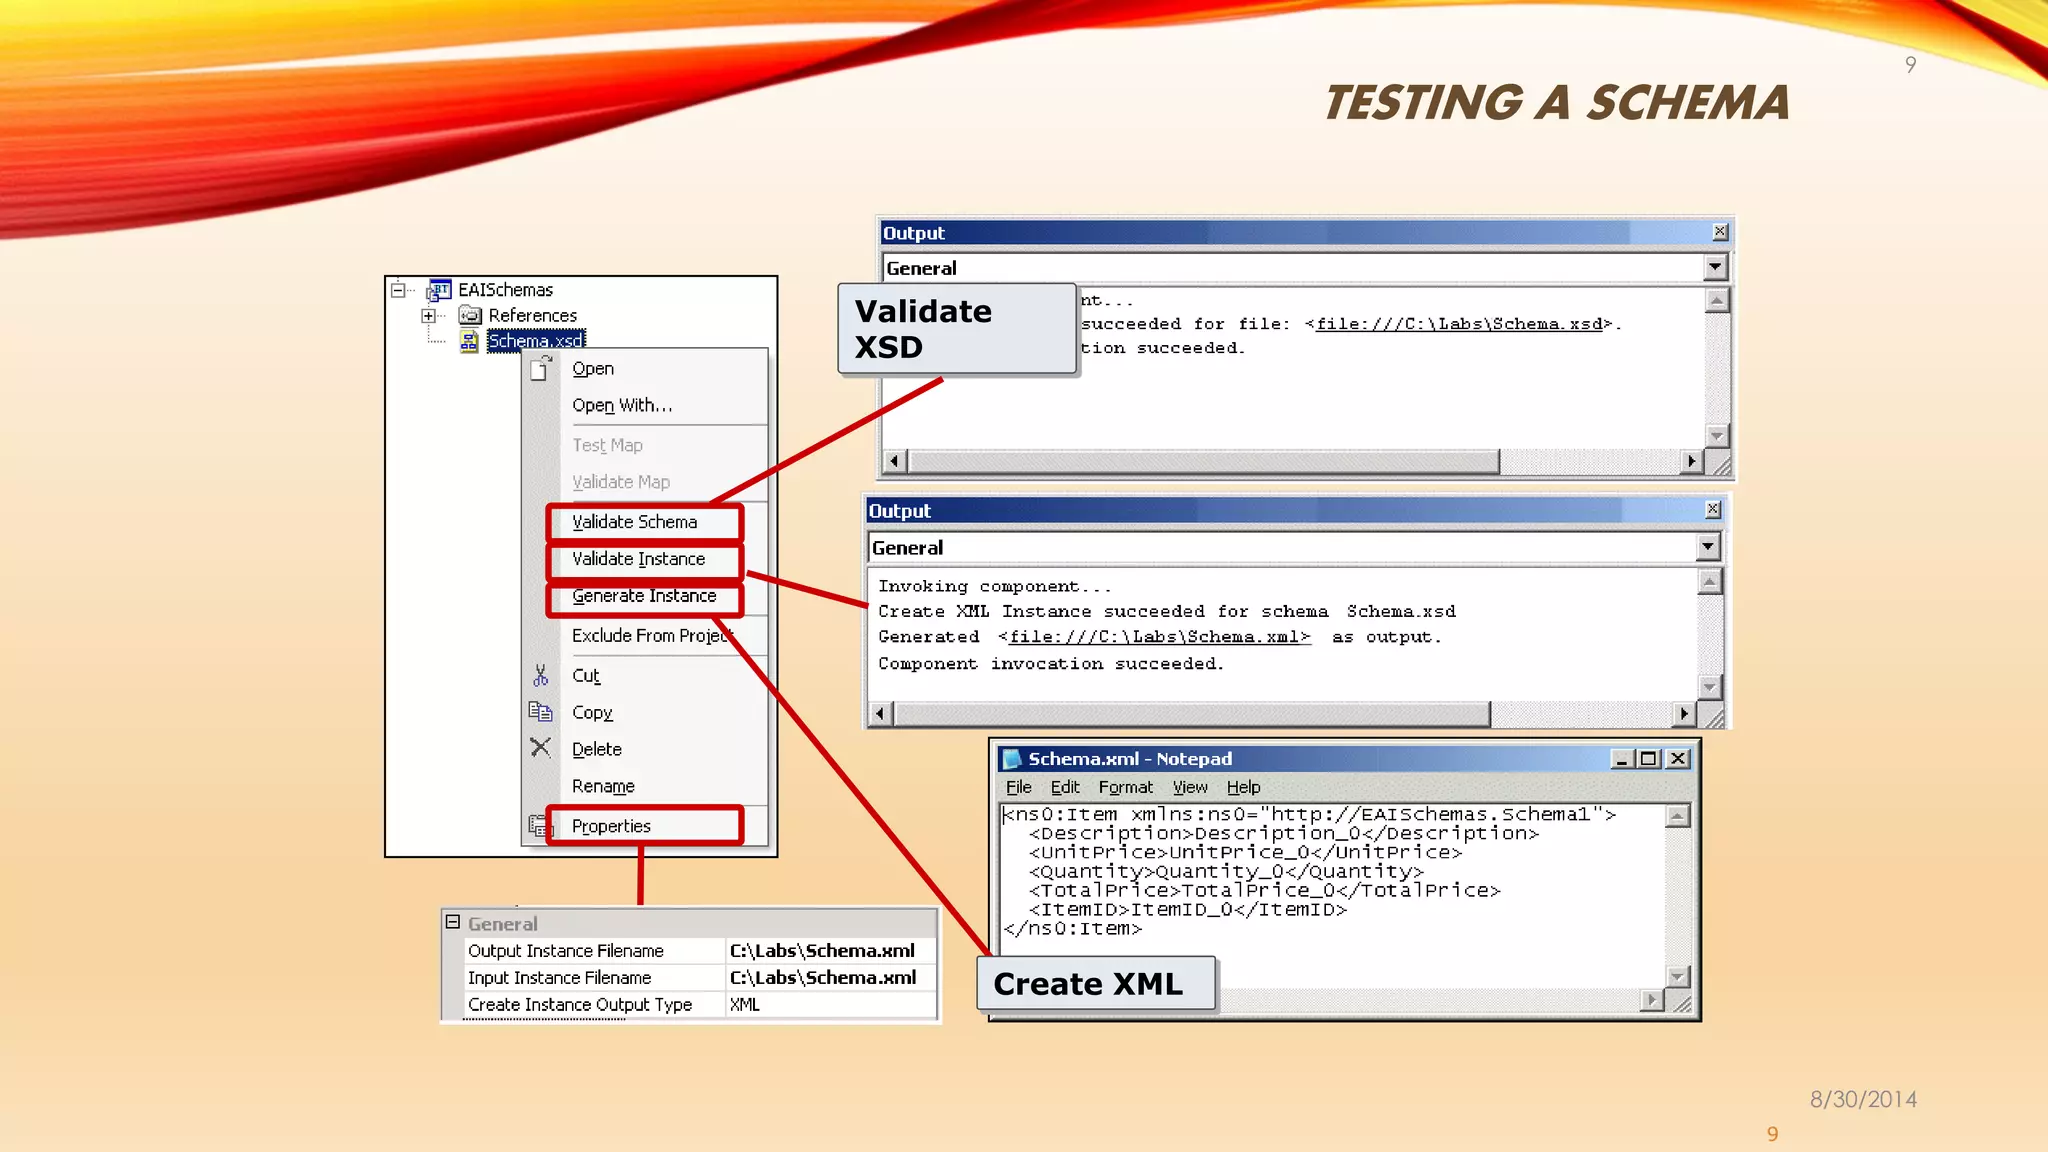This screenshot has width=2048, height=1152.
Task: Click upper Output horizontal scroll right arrow
Action: point(1691,461)
